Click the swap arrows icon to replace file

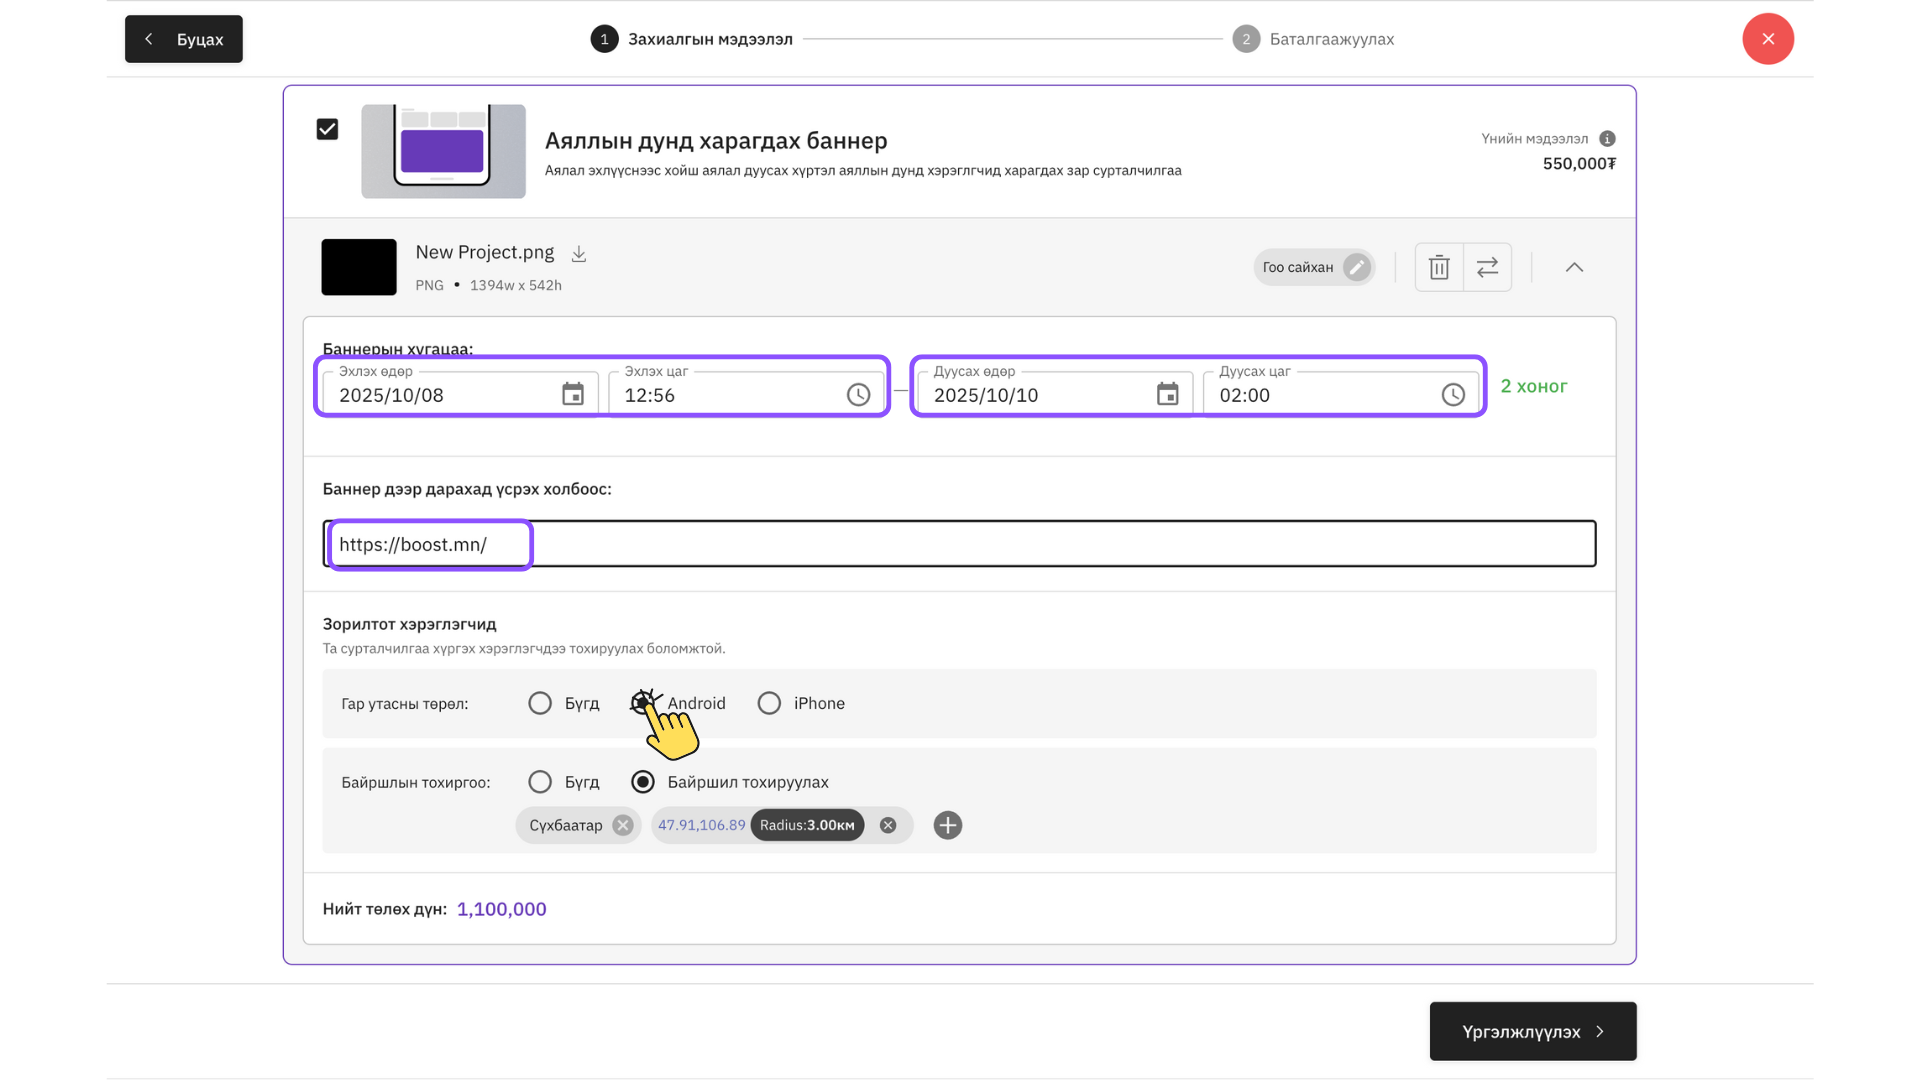click(x=1487, y=267)
